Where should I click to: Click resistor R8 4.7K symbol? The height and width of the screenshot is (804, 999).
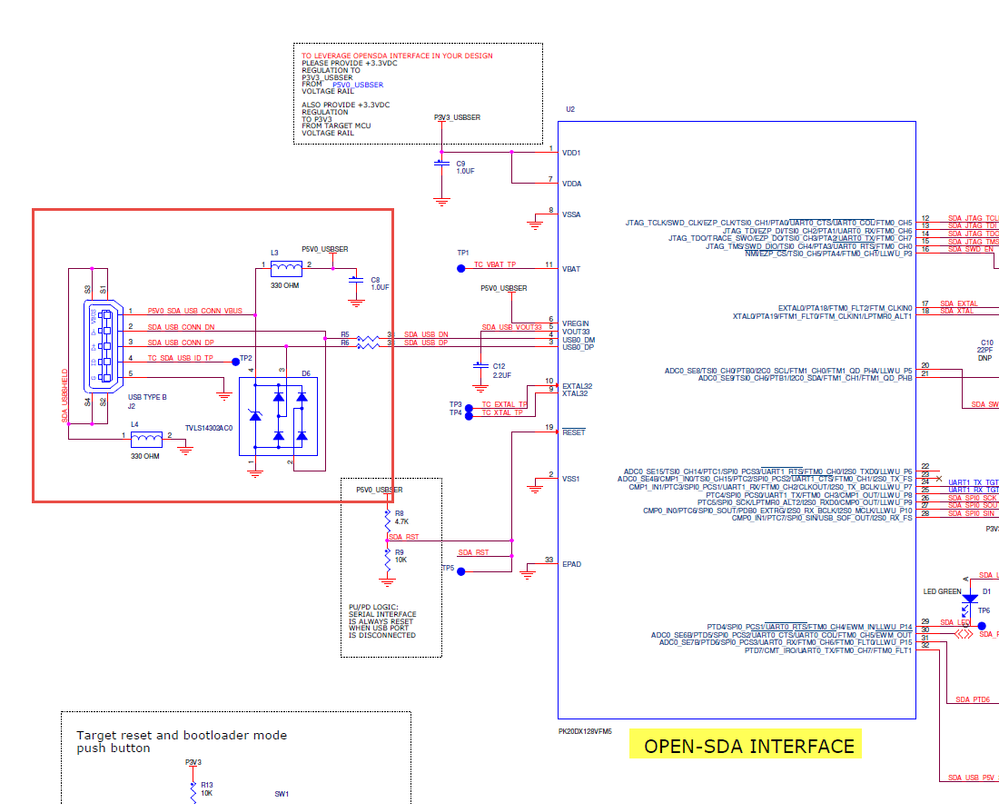tap(385, 520)
